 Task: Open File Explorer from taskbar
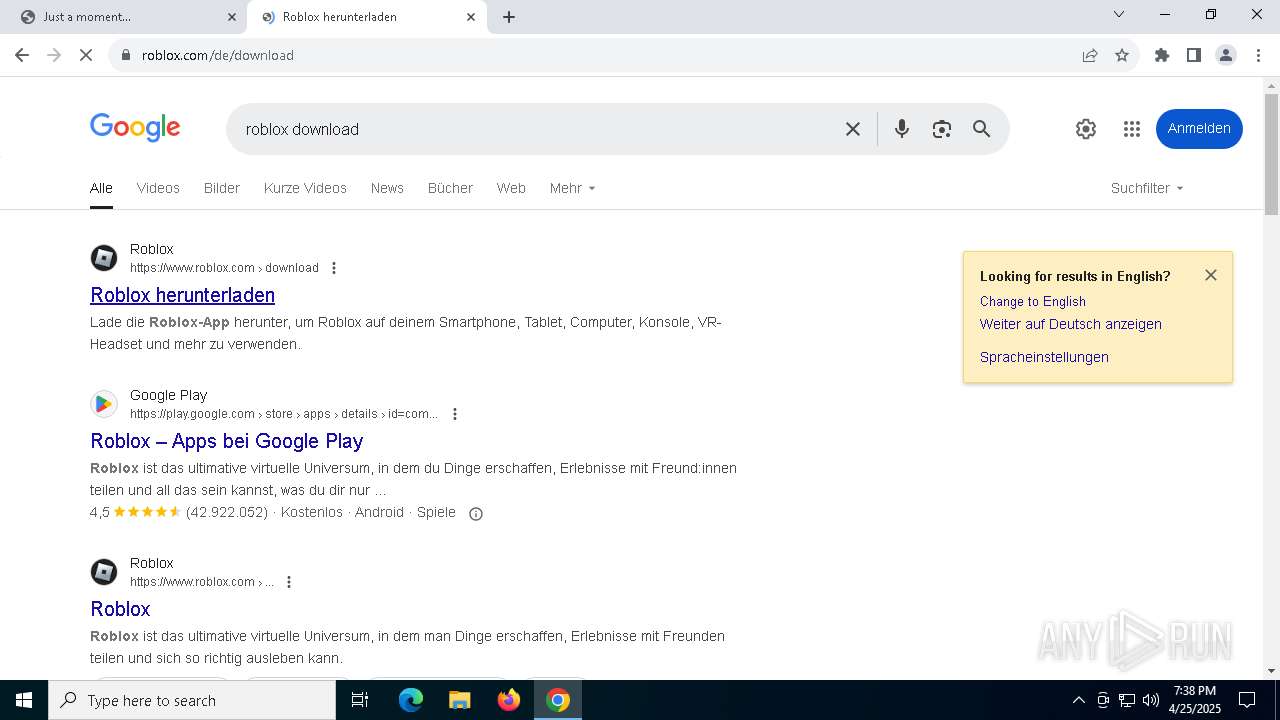[x=459, y=700]
